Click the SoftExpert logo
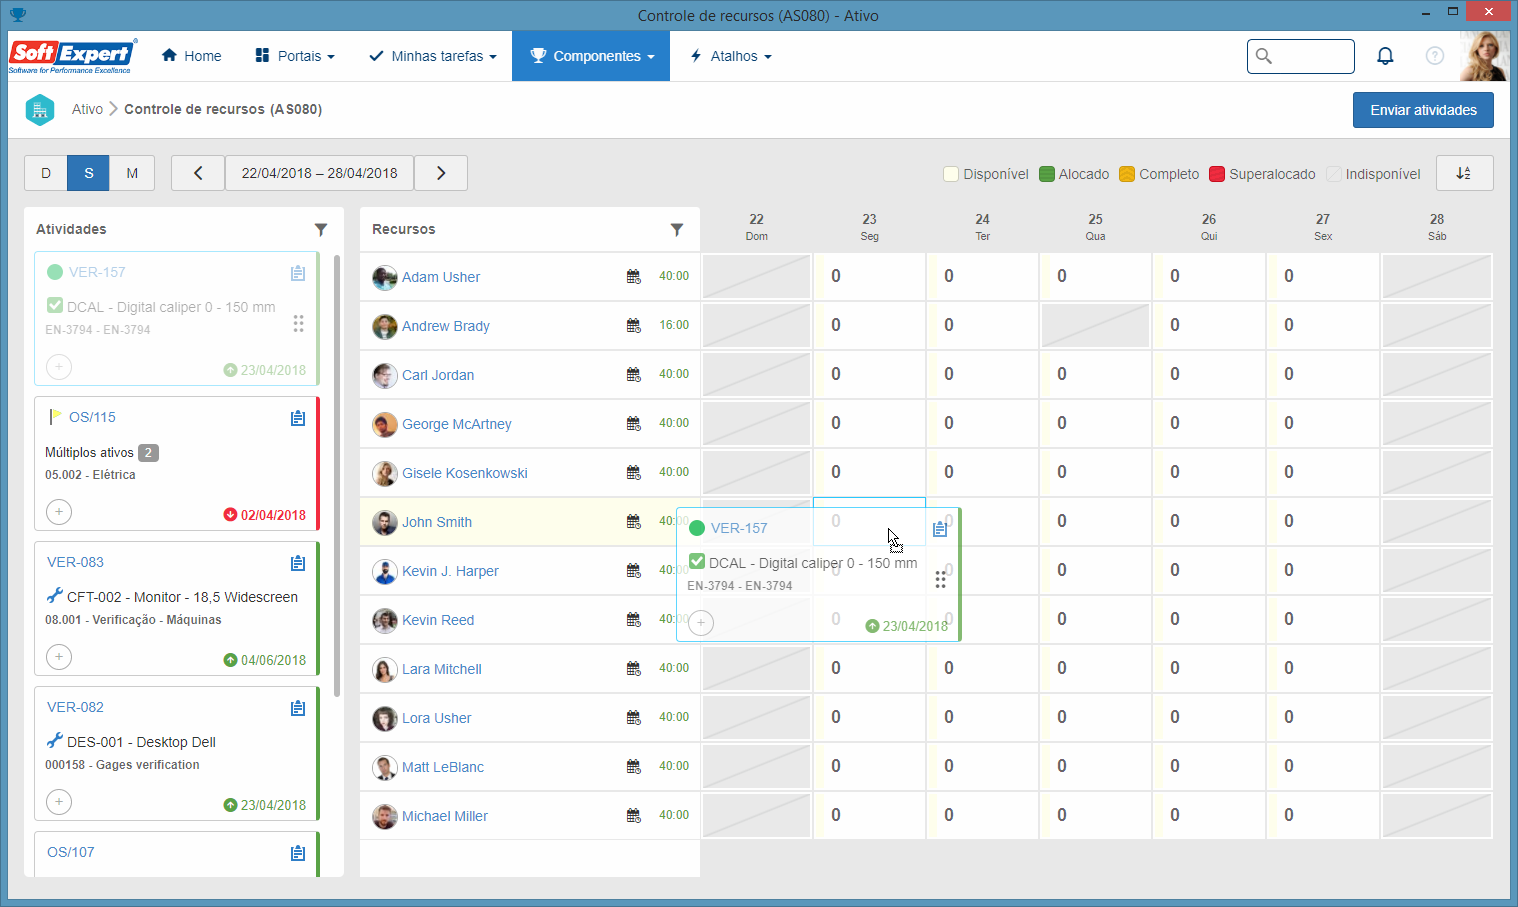1518x907 pixels. click(72, 56)
